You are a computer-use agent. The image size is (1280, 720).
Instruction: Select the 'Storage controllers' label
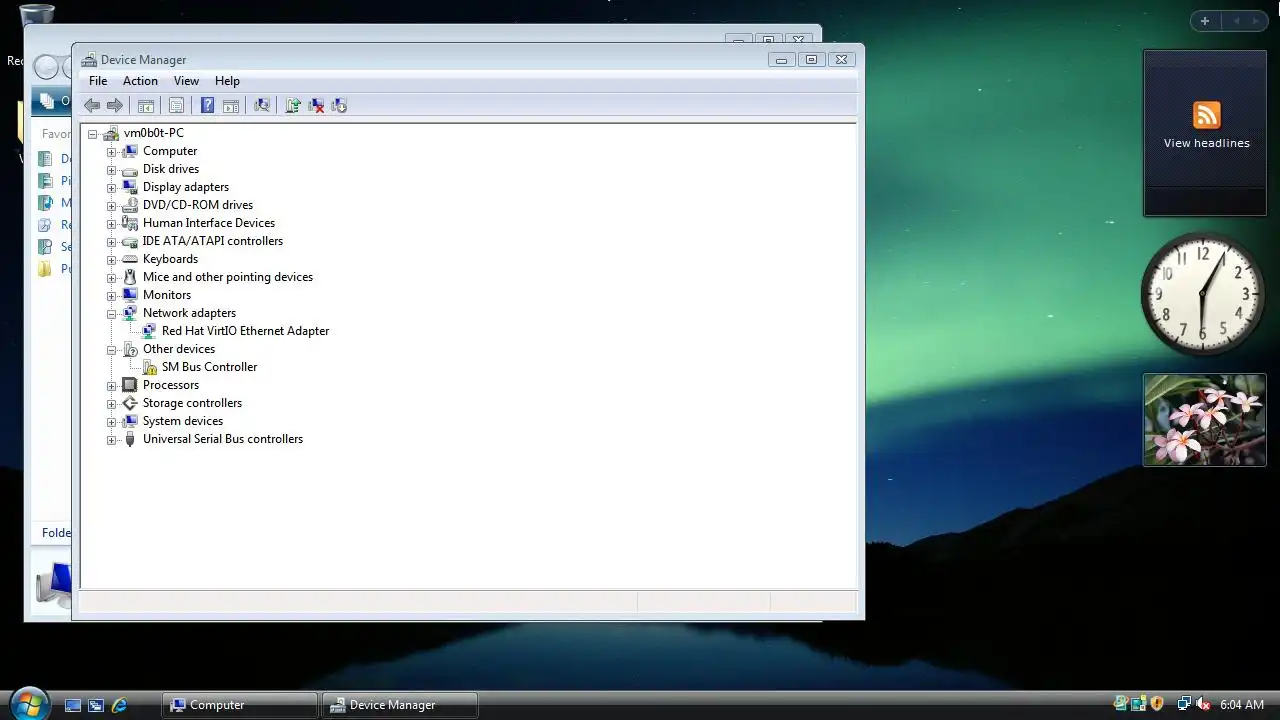(x=192, y=403)
